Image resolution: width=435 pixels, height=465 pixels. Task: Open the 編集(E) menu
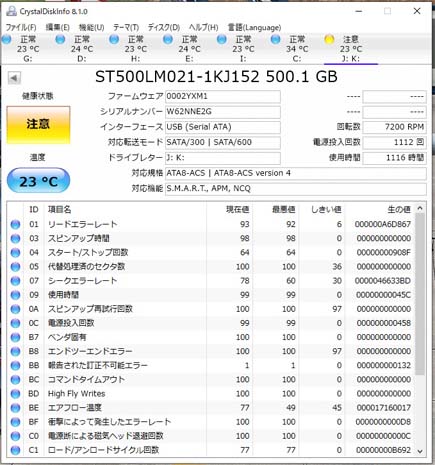pos(58,27)
